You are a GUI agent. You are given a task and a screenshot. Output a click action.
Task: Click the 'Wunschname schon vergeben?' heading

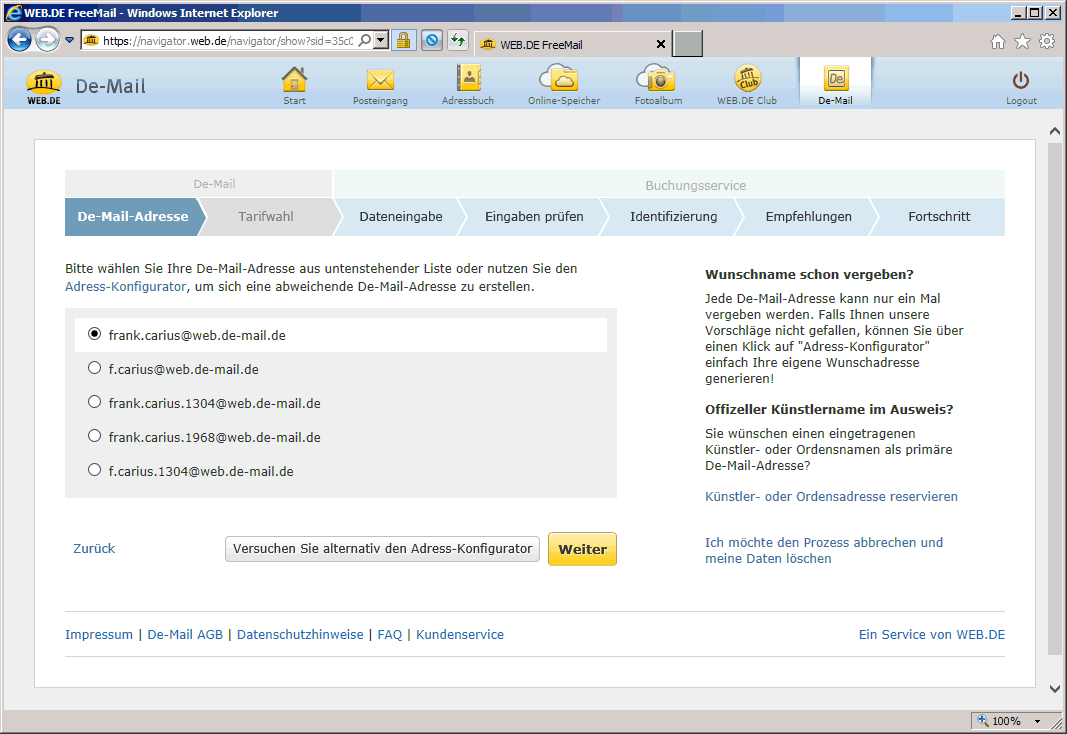tap(809, 275)
